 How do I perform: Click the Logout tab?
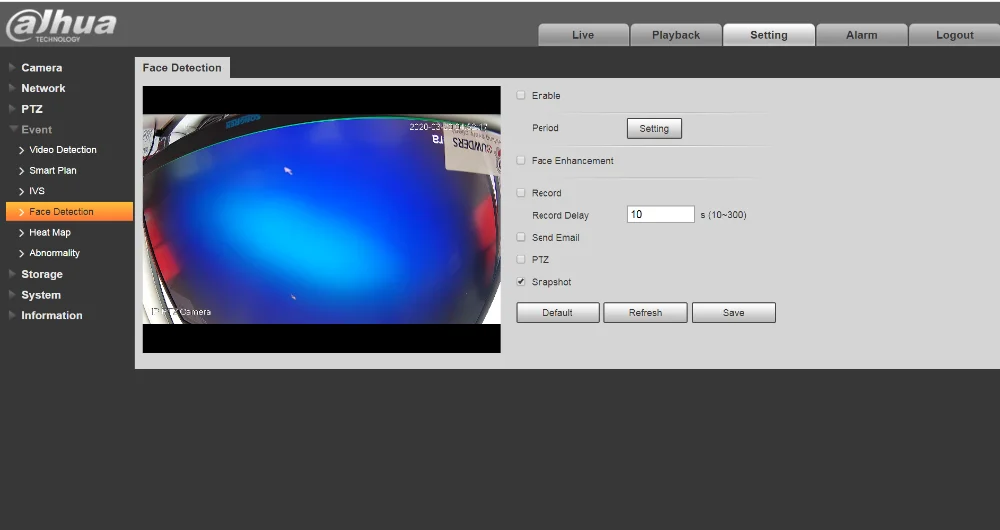point(954,35)
